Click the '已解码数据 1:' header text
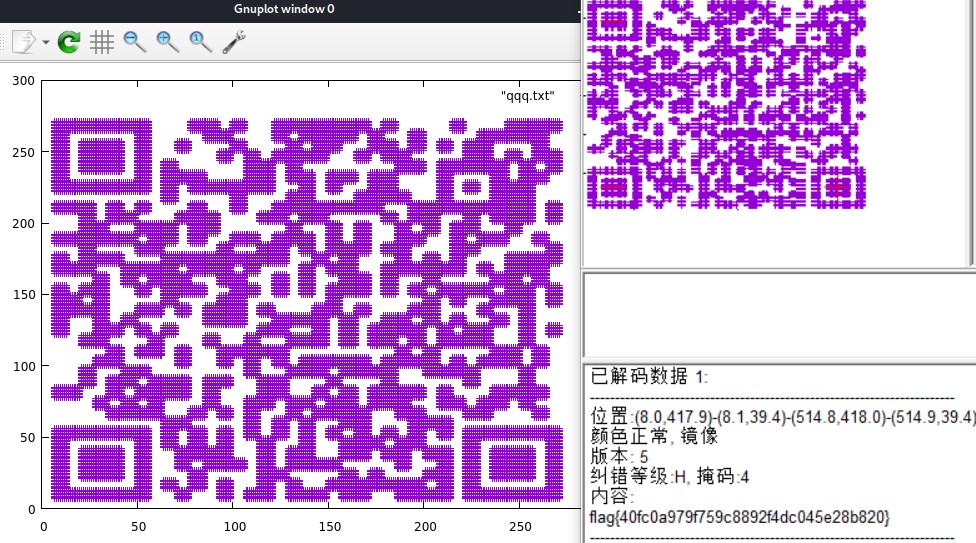The image size is (976, 543). (649, 377)
